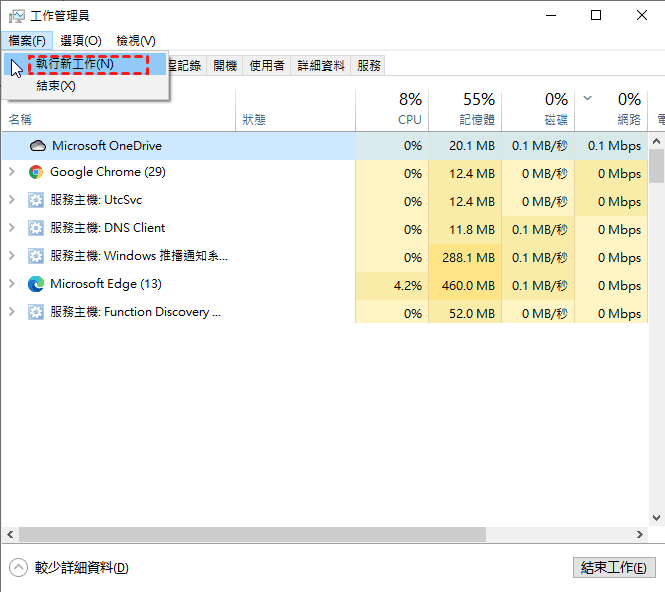Click the vertical scrollbar up arrow
The image size is (665, 592).
coord(656,141)
